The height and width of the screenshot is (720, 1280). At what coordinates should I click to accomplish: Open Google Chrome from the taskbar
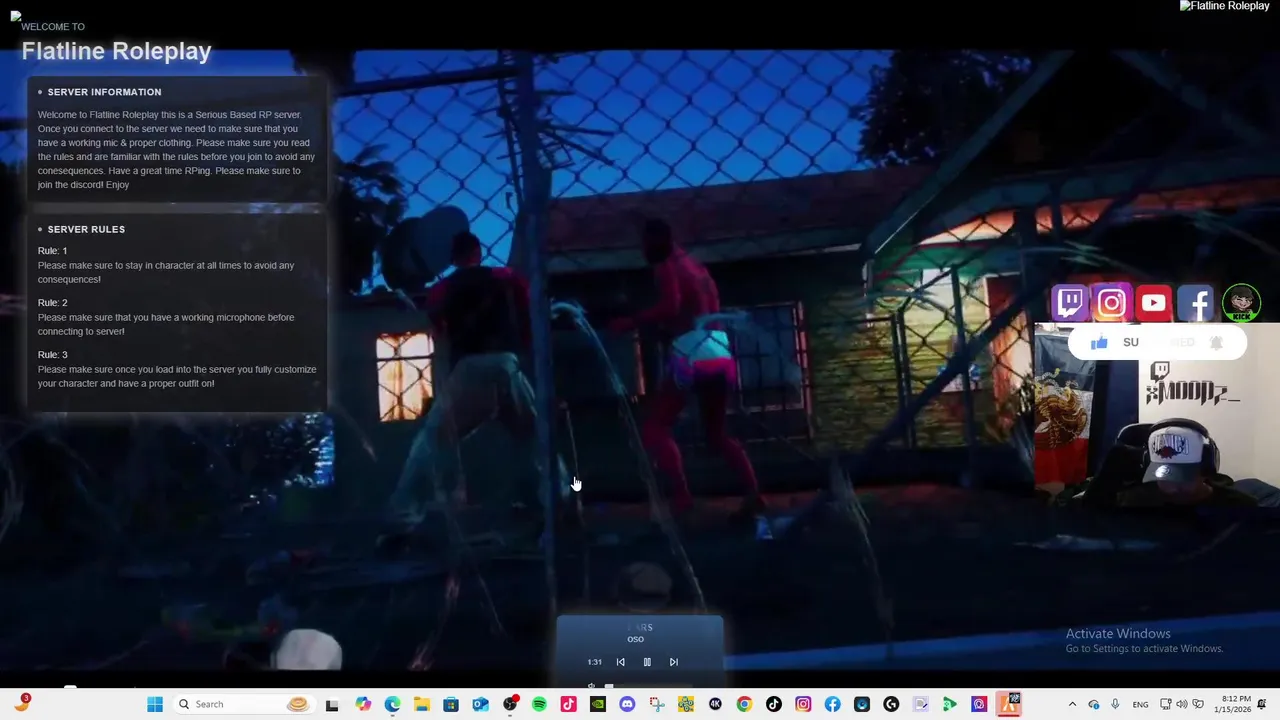744,704
